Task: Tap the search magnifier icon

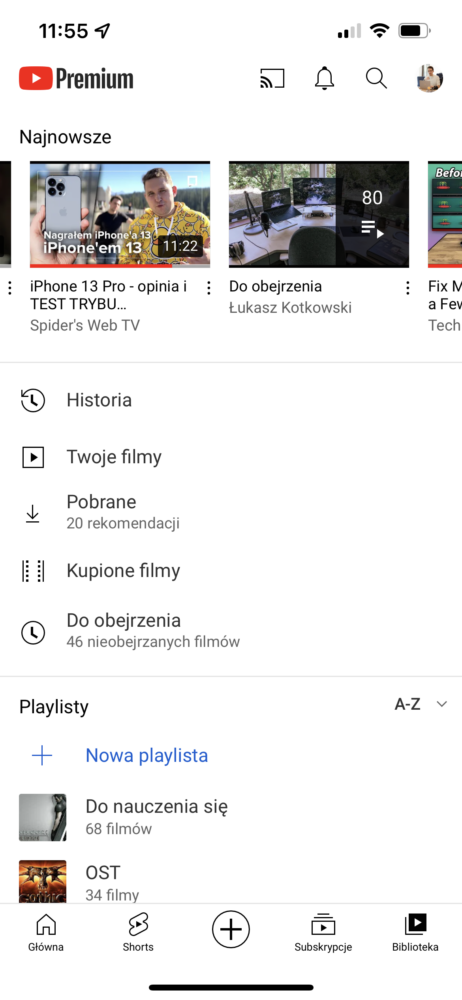Action: (376, 78)
